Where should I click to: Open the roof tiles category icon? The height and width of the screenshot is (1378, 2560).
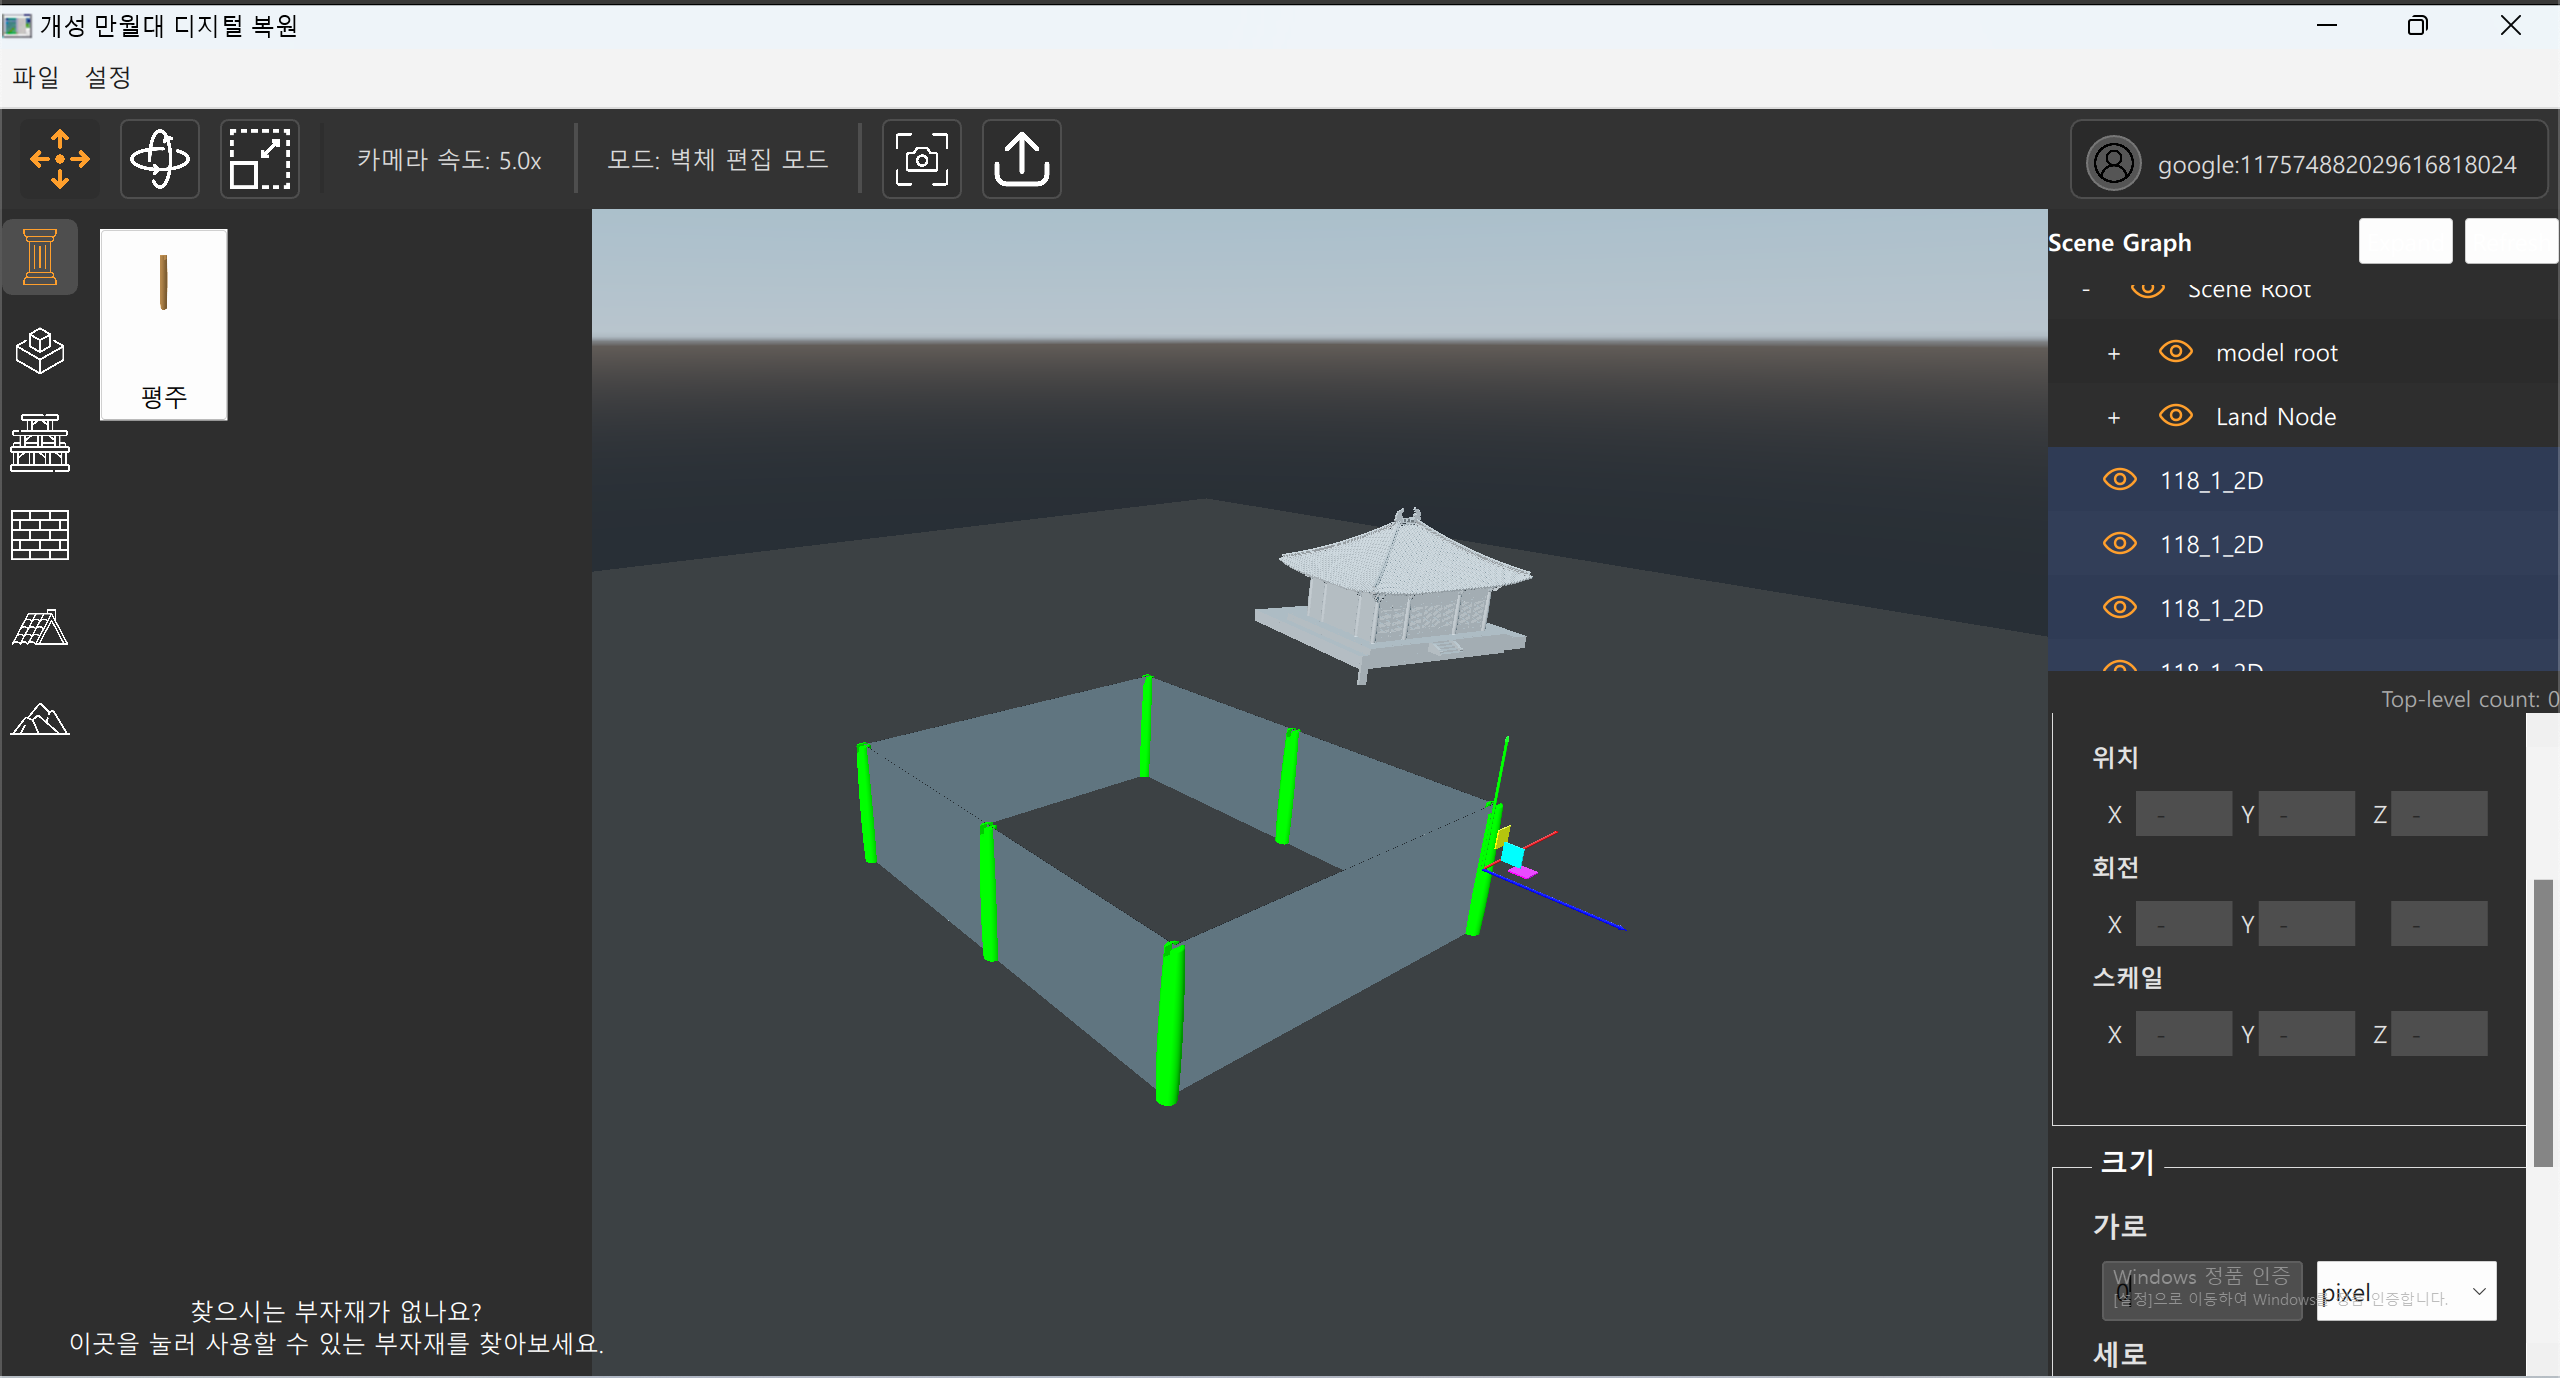(x=40, y=628)
